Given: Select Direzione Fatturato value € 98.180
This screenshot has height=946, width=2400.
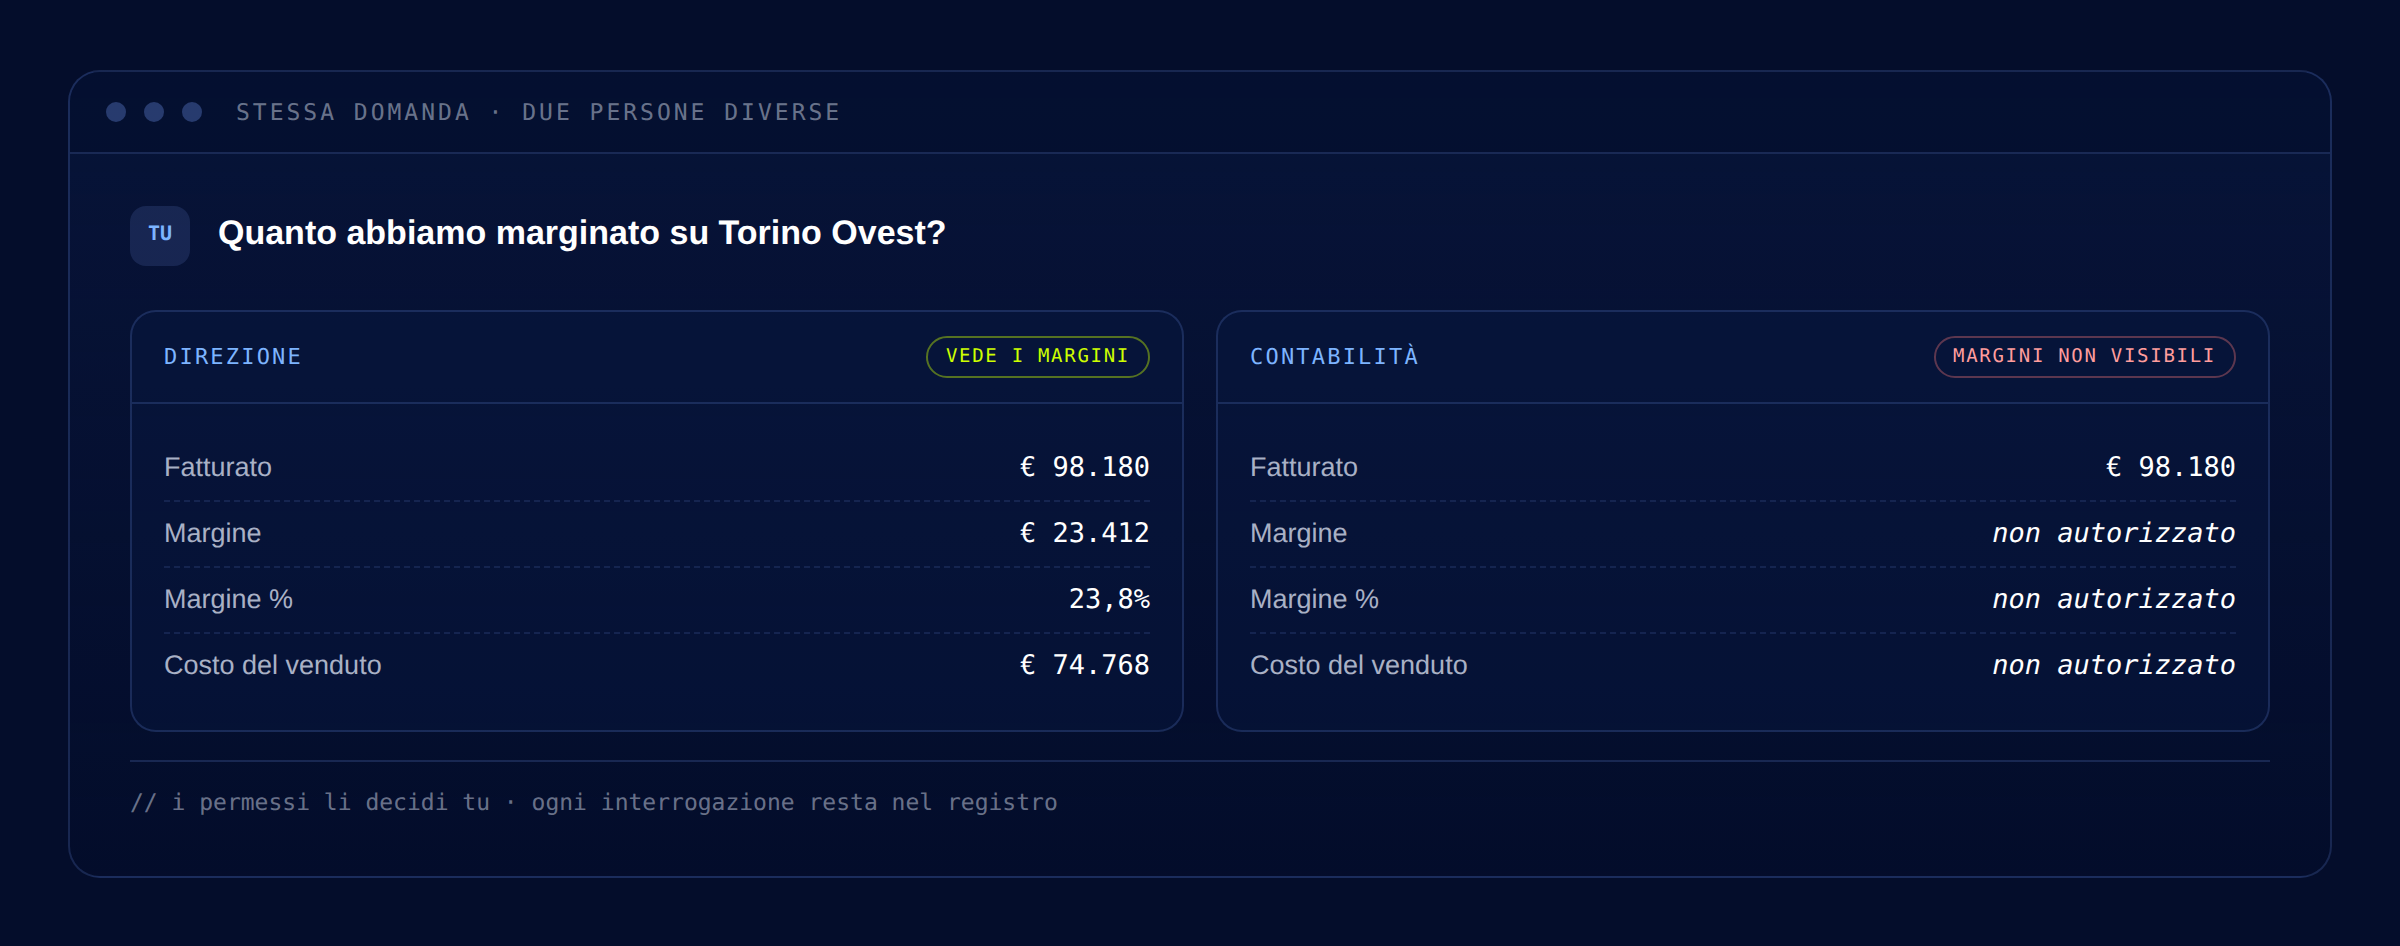Looking at the screenshot, I should (x=1084, y=467).
